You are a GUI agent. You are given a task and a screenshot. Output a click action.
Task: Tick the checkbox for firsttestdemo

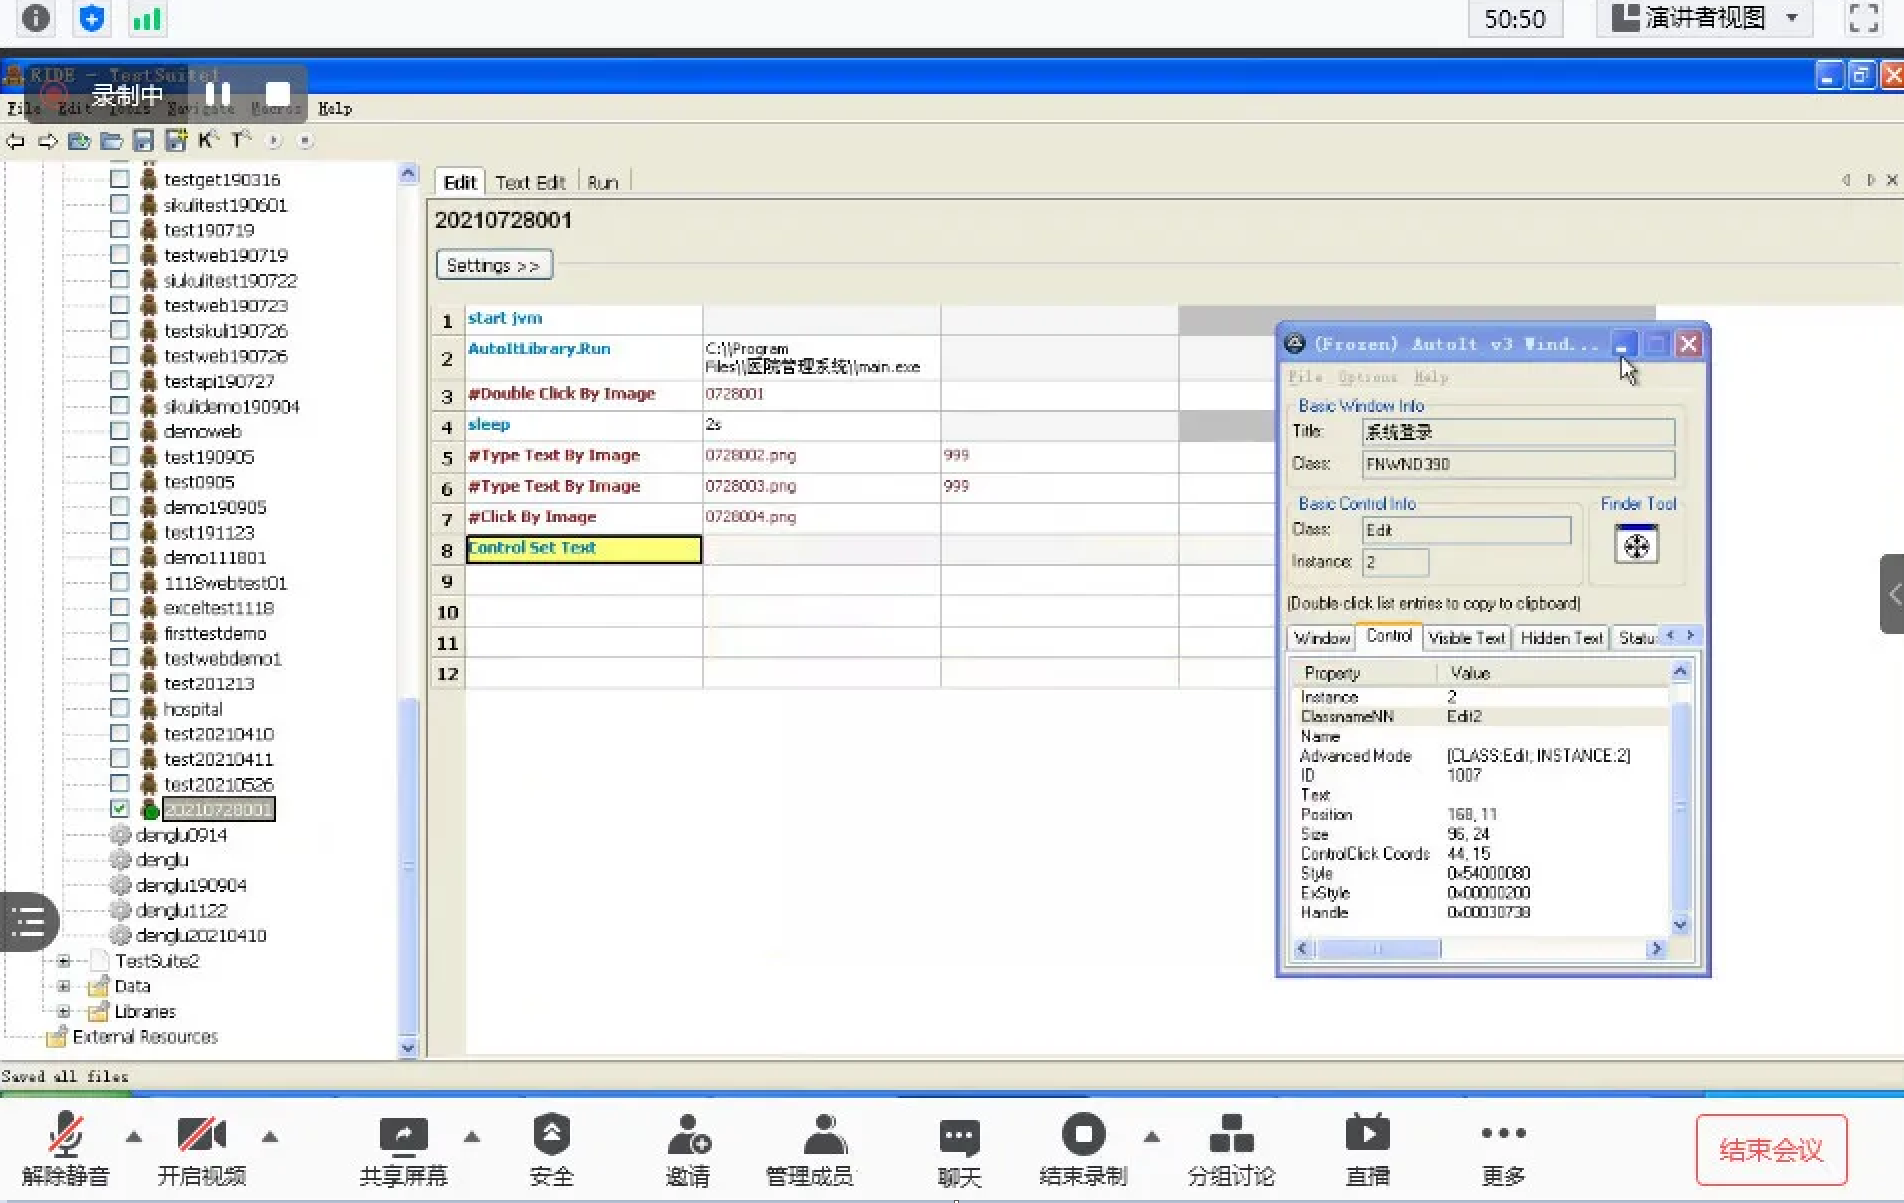coord(119,632)
